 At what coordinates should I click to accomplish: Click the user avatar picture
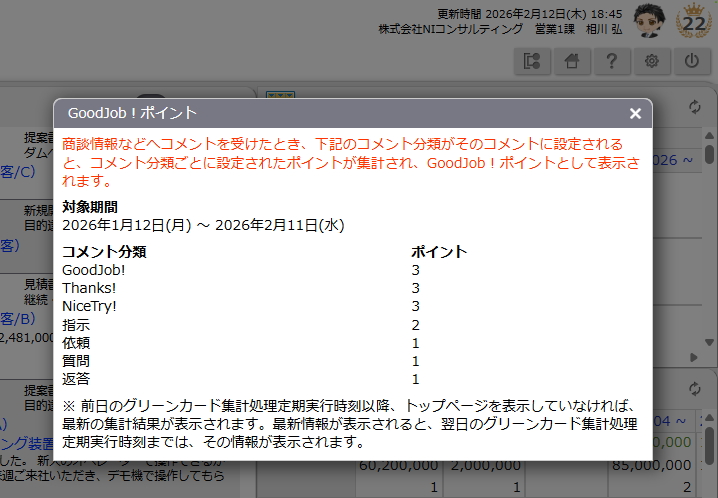tap(650, 19)
